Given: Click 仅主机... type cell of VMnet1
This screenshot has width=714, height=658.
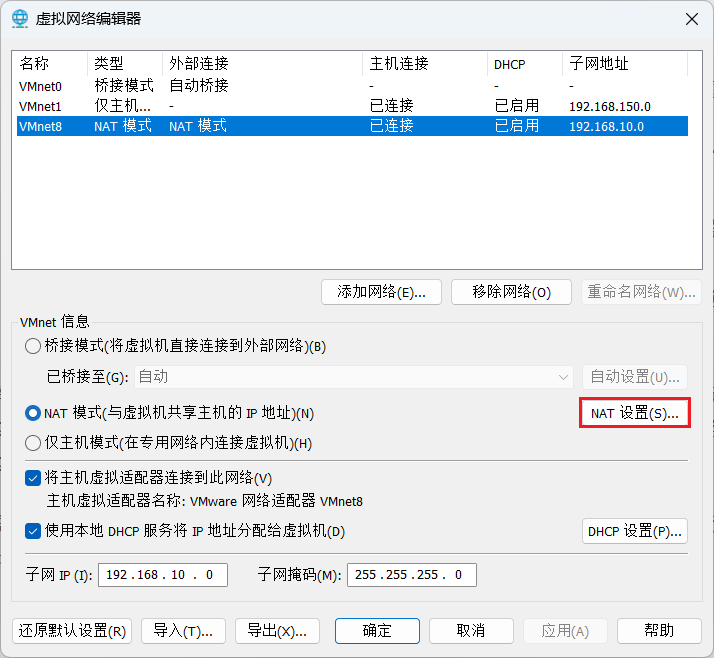Looking at the screenshot, I should (x=122, y=106).
